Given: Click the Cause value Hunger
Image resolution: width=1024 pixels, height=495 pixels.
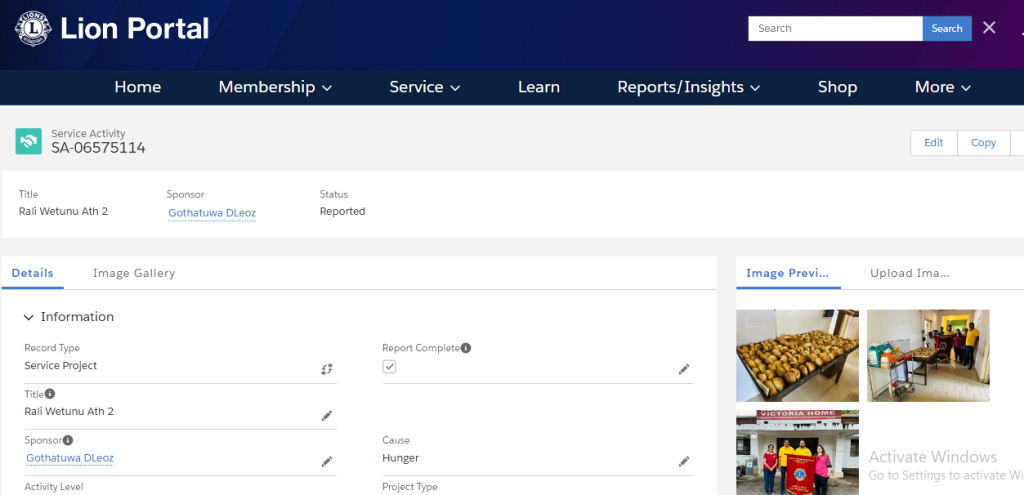Looking at the screenshot, I should pyautogui.click(x=400, y=458).
